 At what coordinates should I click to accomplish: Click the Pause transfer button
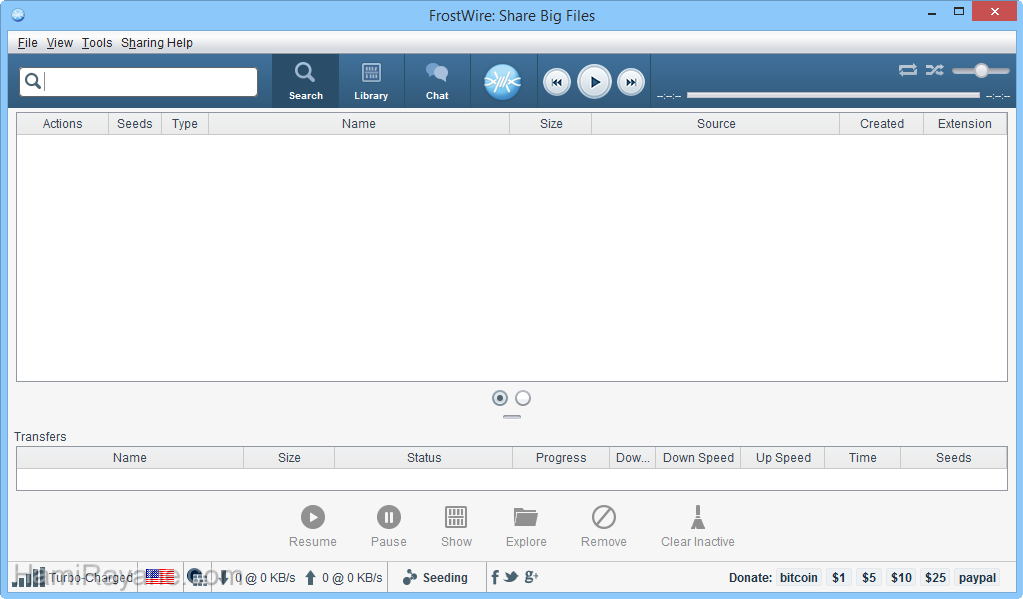[x=389, y=526]
